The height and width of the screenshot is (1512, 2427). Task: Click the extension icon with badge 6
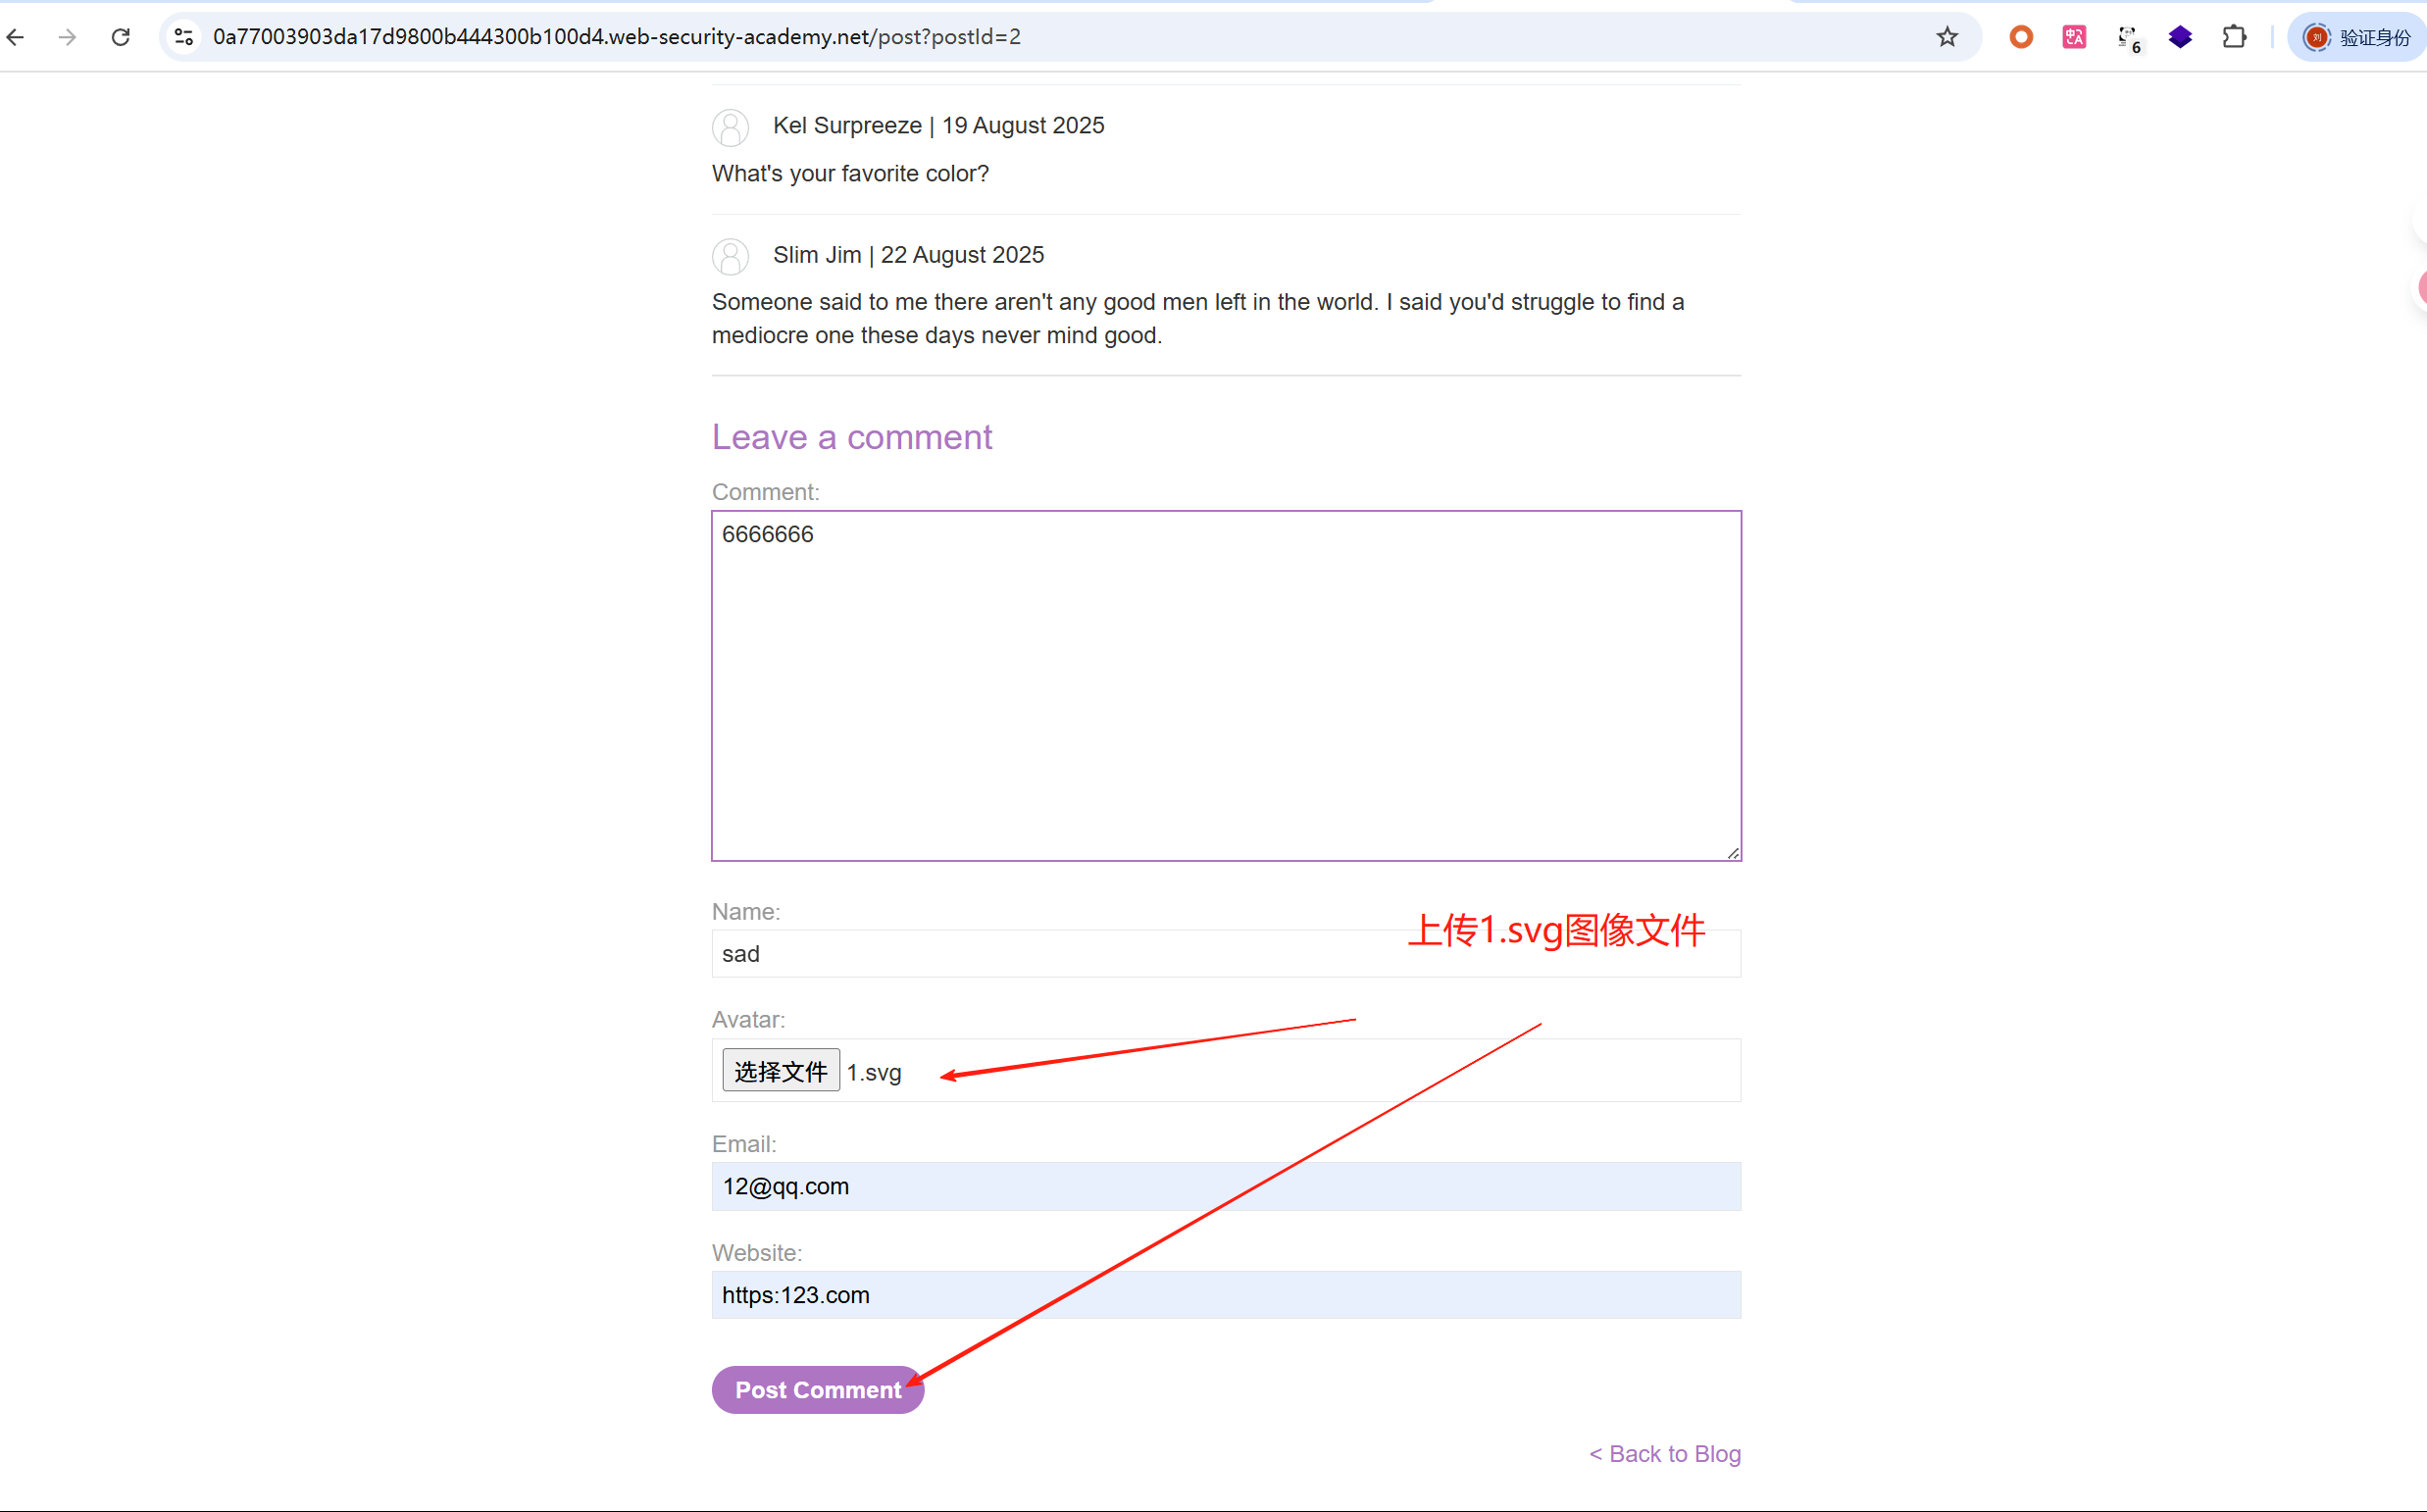2128,39
